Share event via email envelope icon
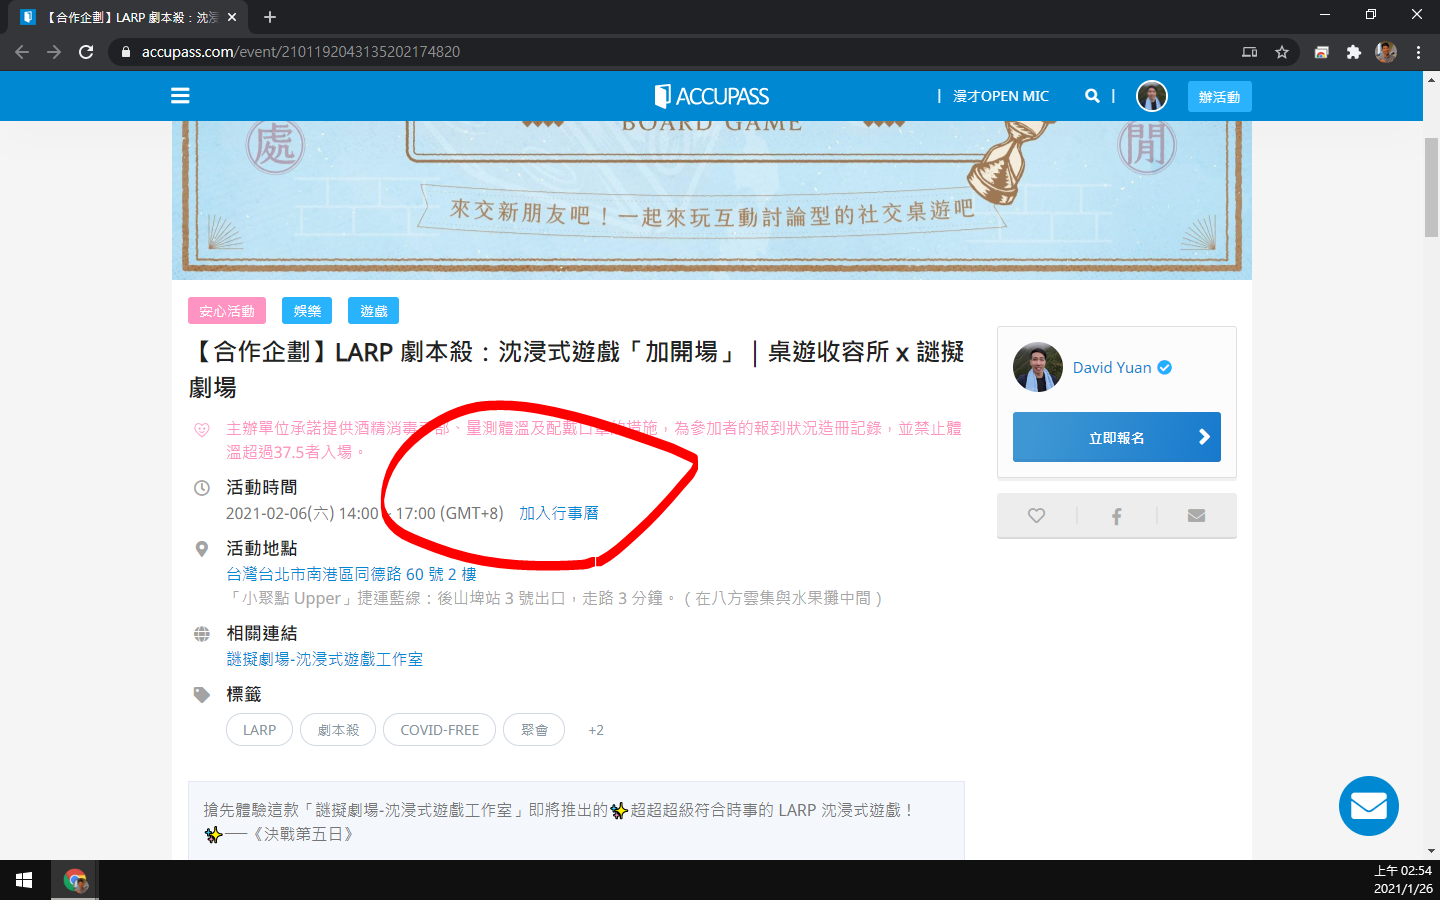This screenshot has height=900, width=1440. [x=1196, y=516]
